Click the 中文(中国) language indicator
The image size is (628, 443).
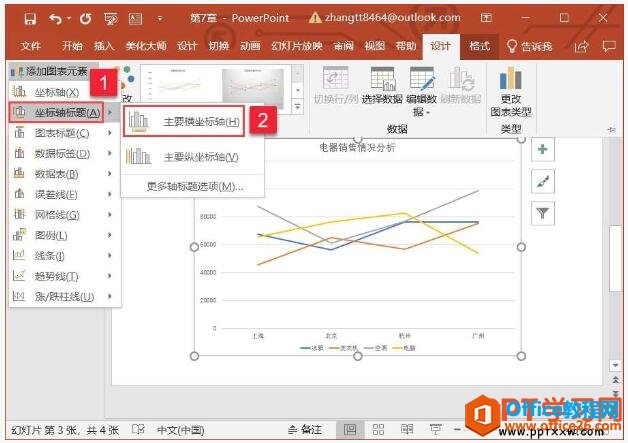pos(180,430)
